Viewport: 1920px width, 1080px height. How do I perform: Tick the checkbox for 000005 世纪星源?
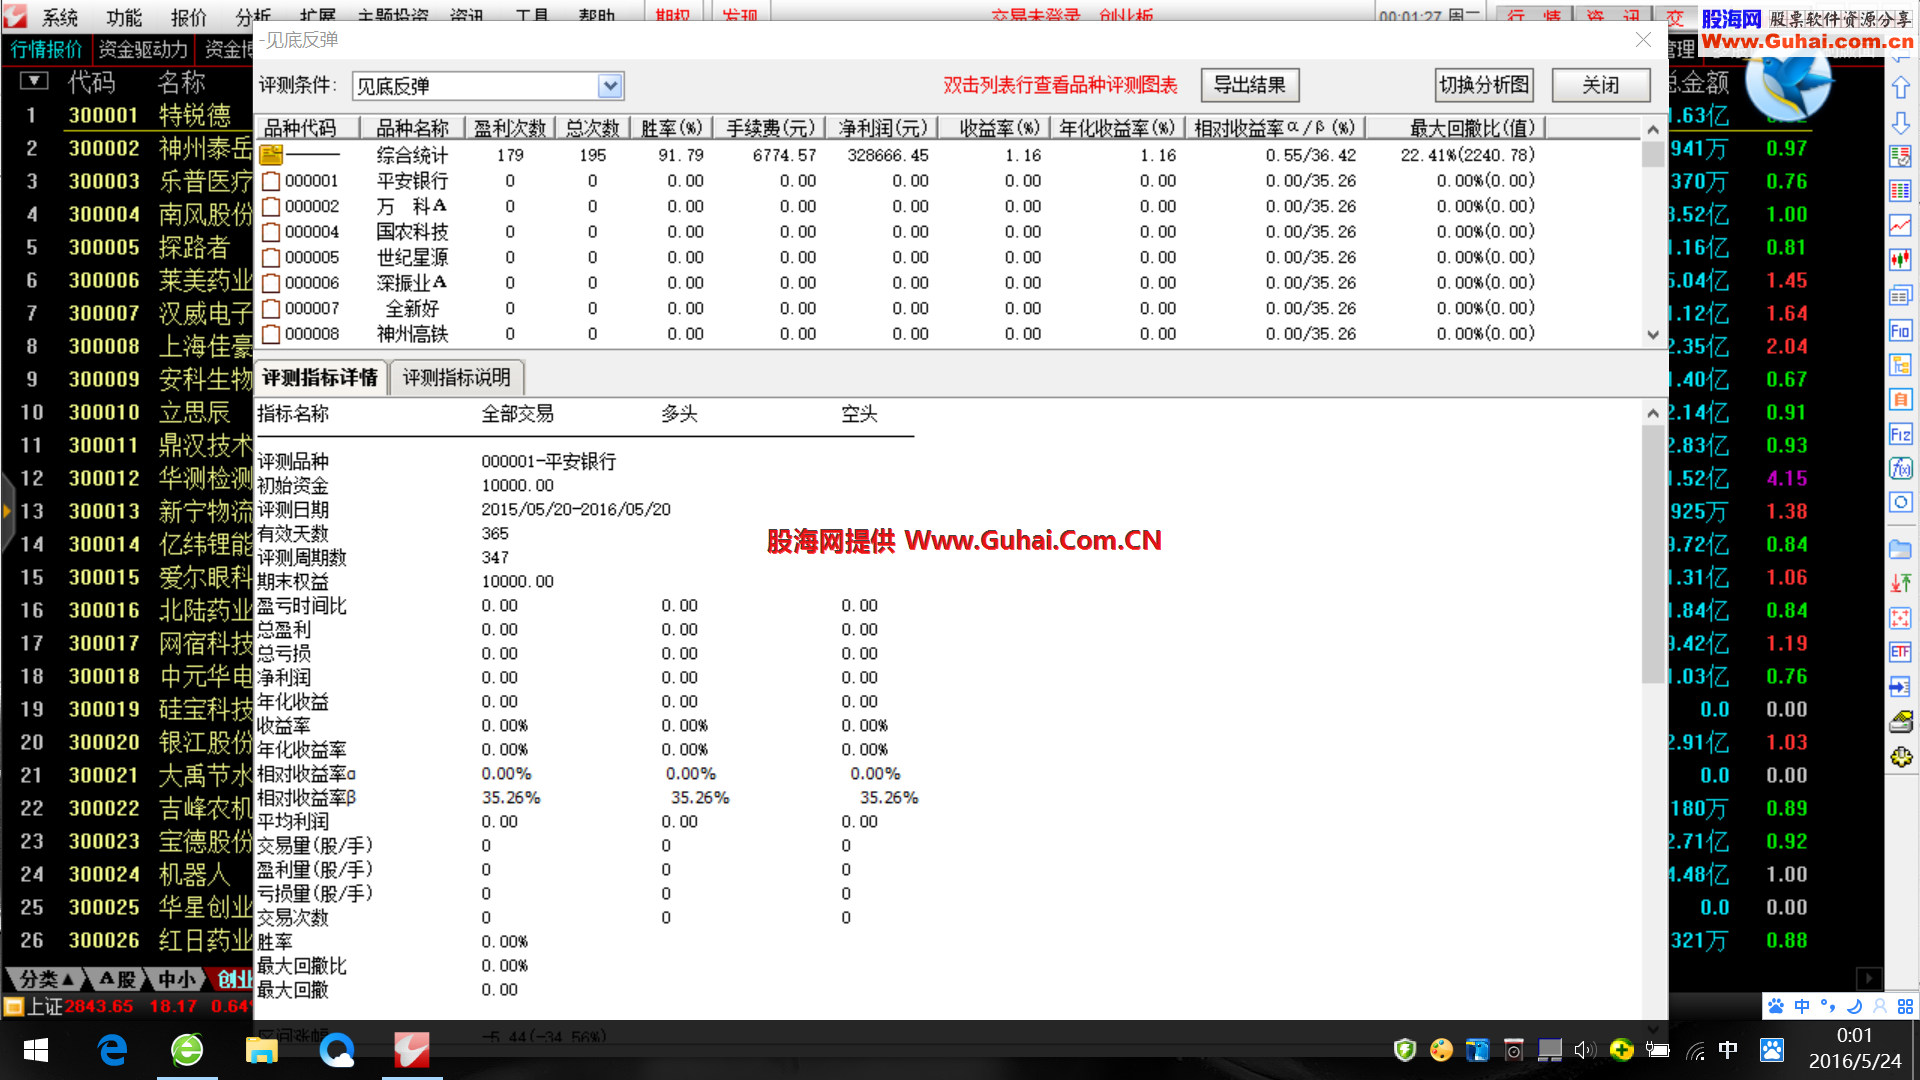pyautogui.click(x=271, y=258)
